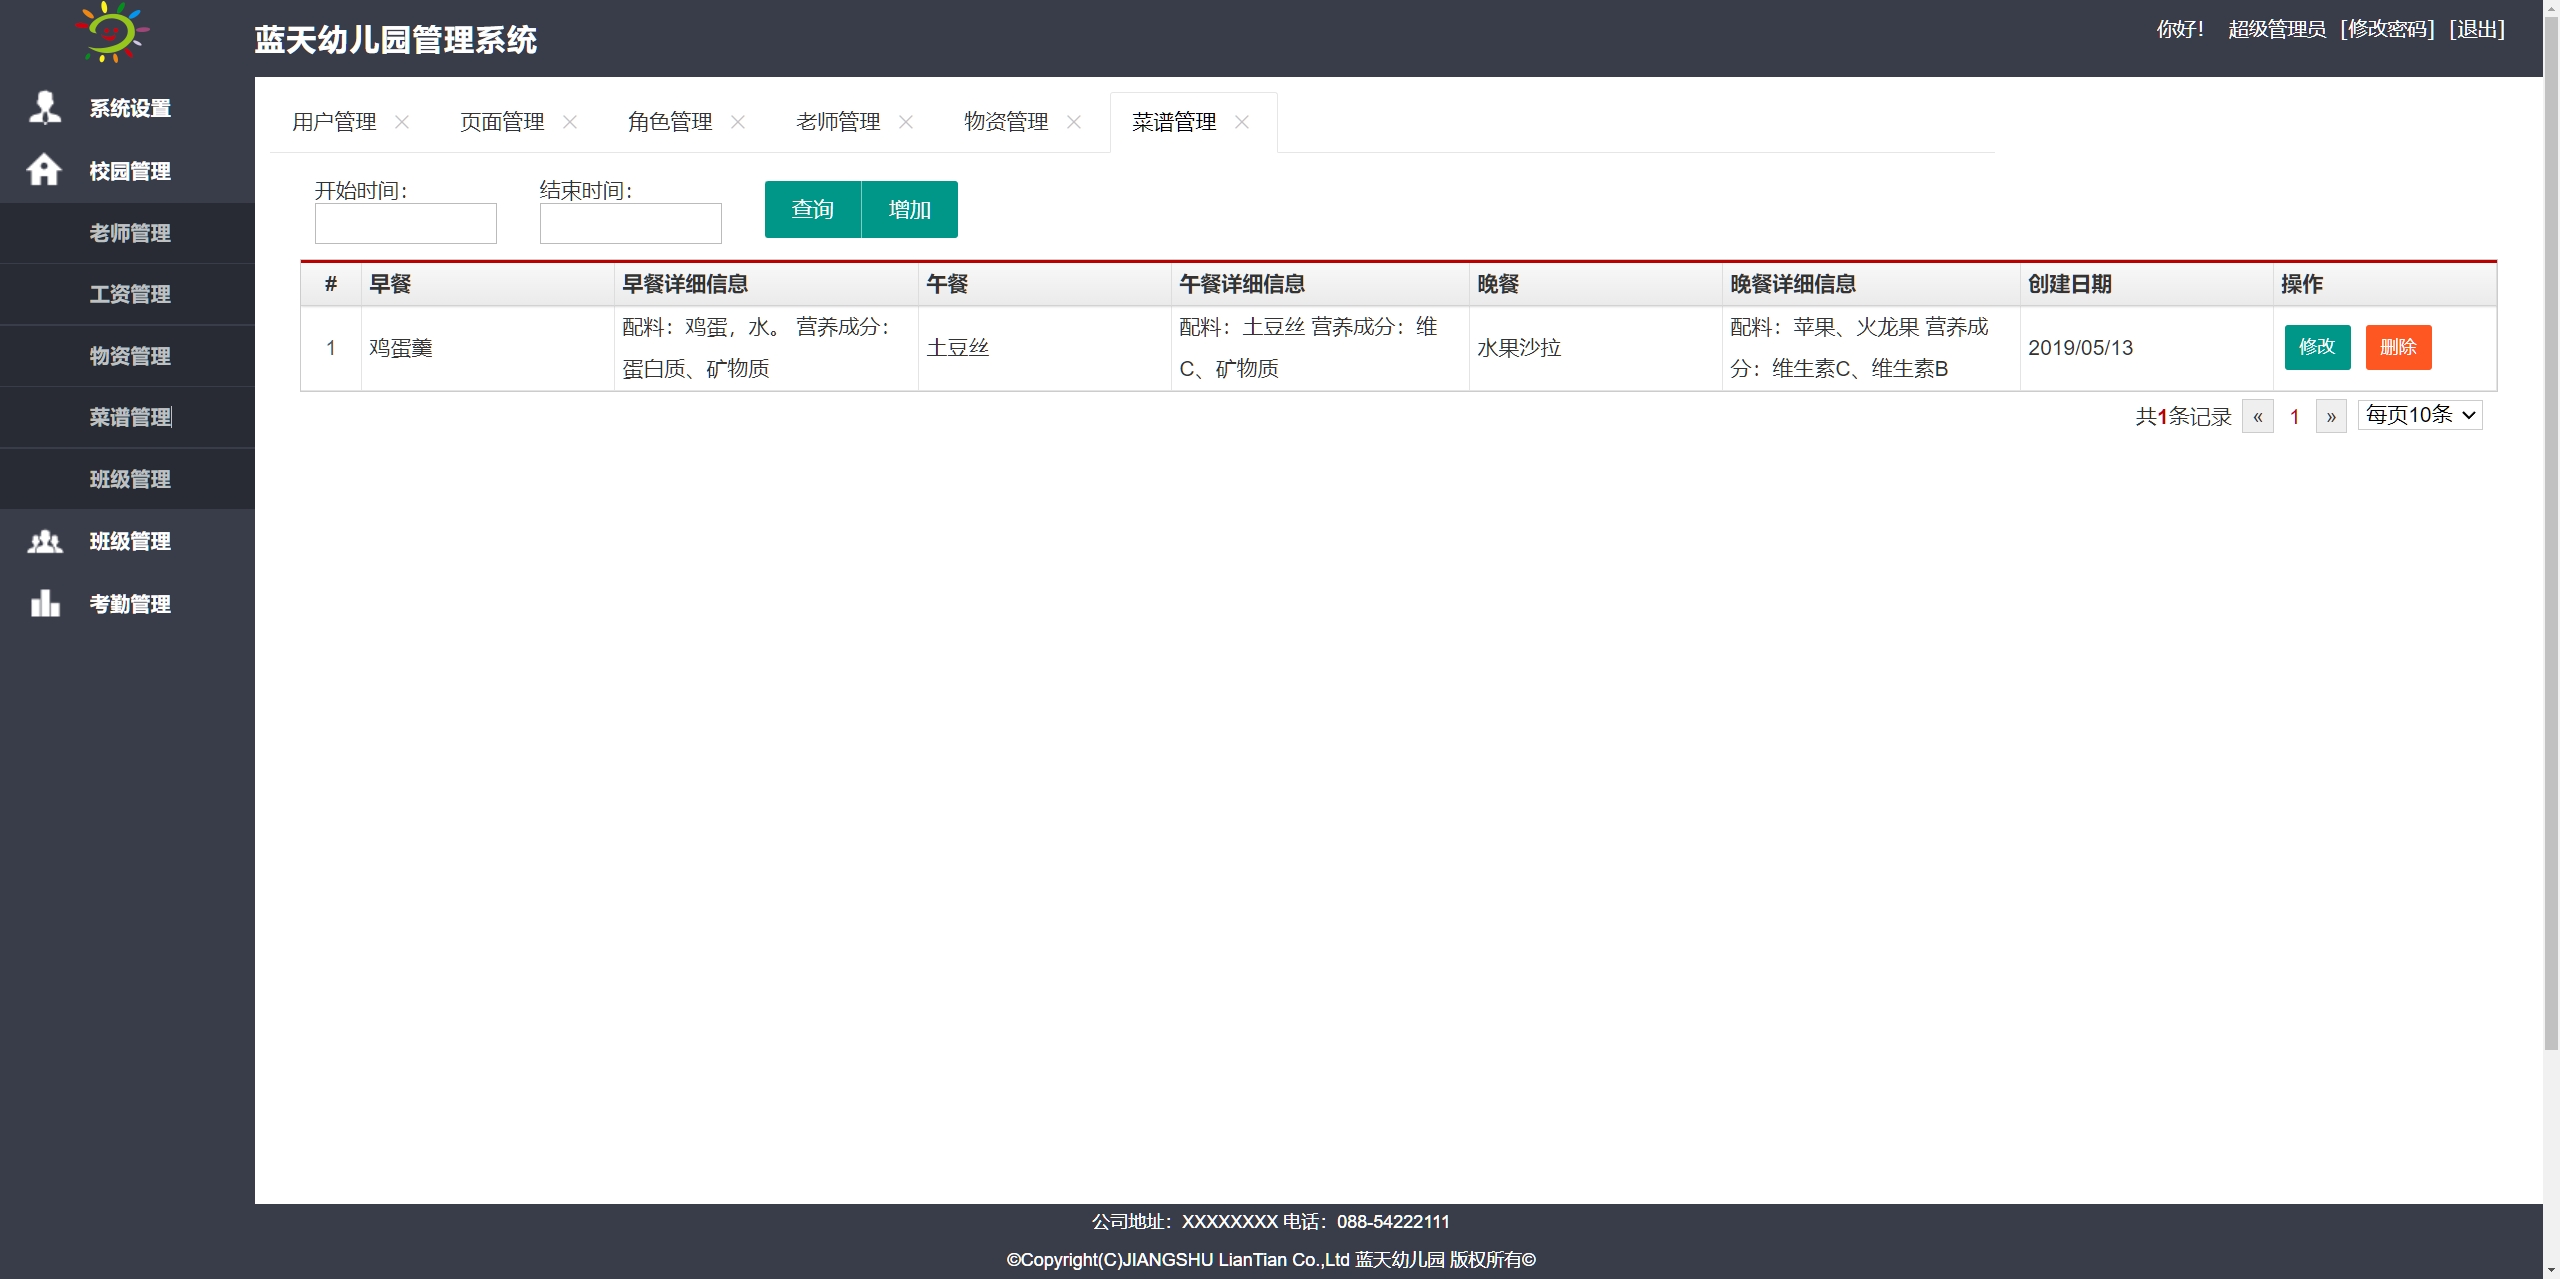Click the 系统设置 user icon
2560x1279 pixels.
(45, 107)
